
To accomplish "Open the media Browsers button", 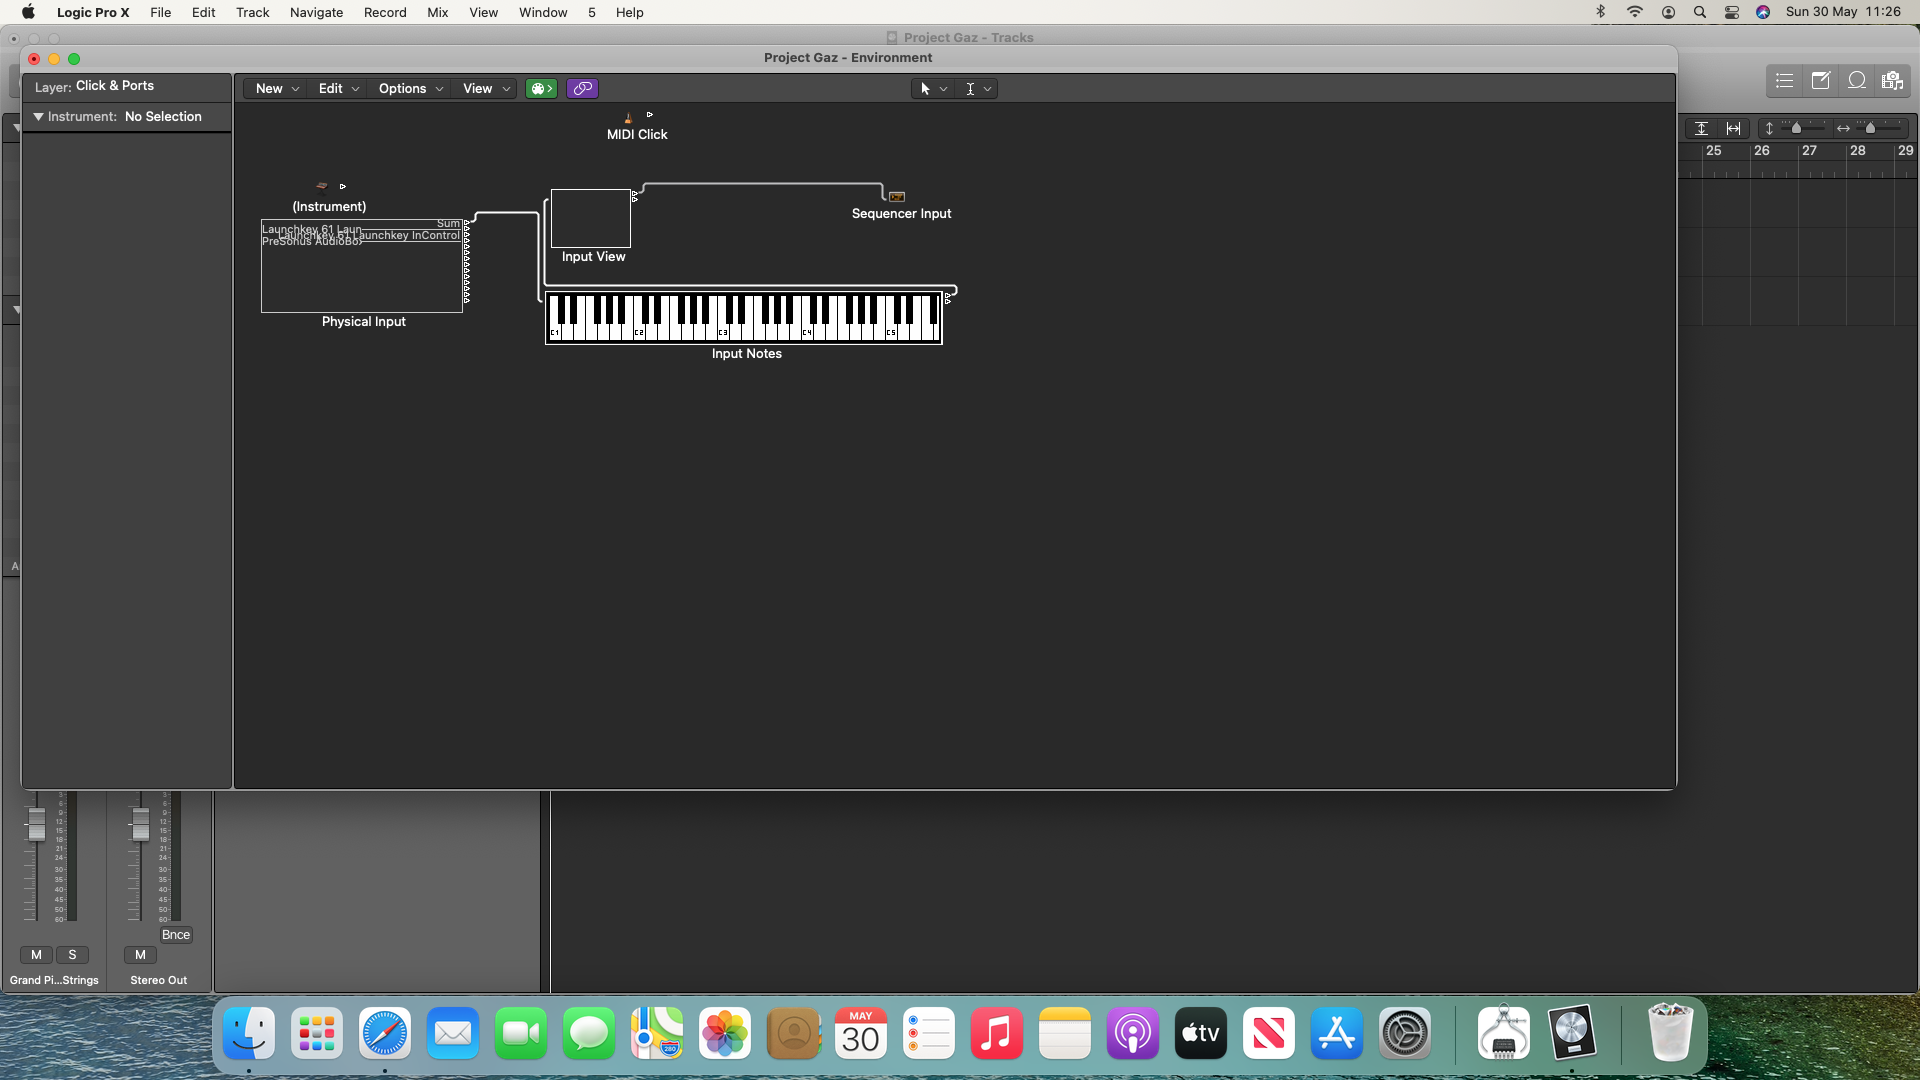I will pyautogui.click(x=1892, y=81).
